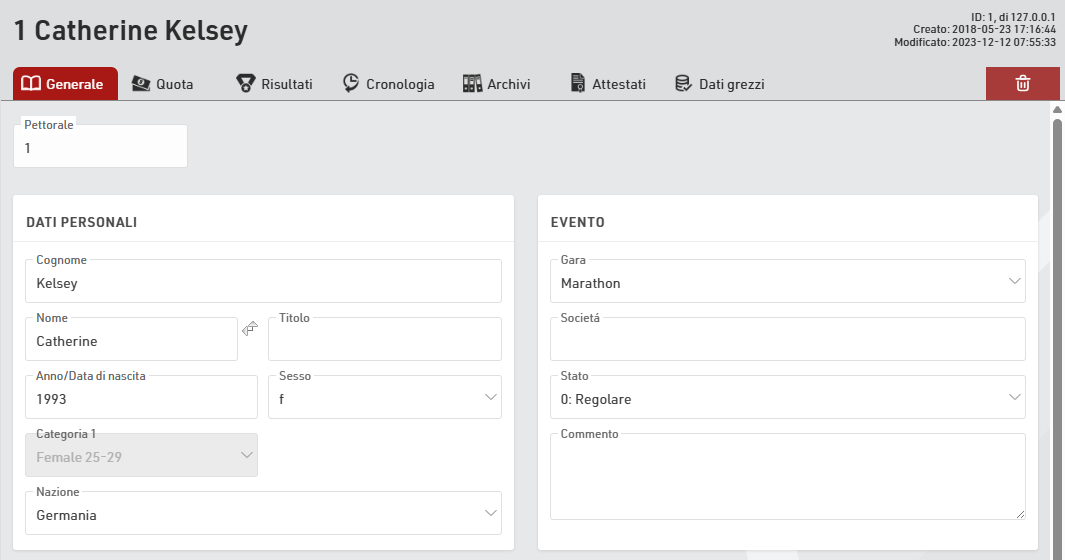Click the money icon beside Quota
Screen dimensions: 1065x560
coord(141,84)
